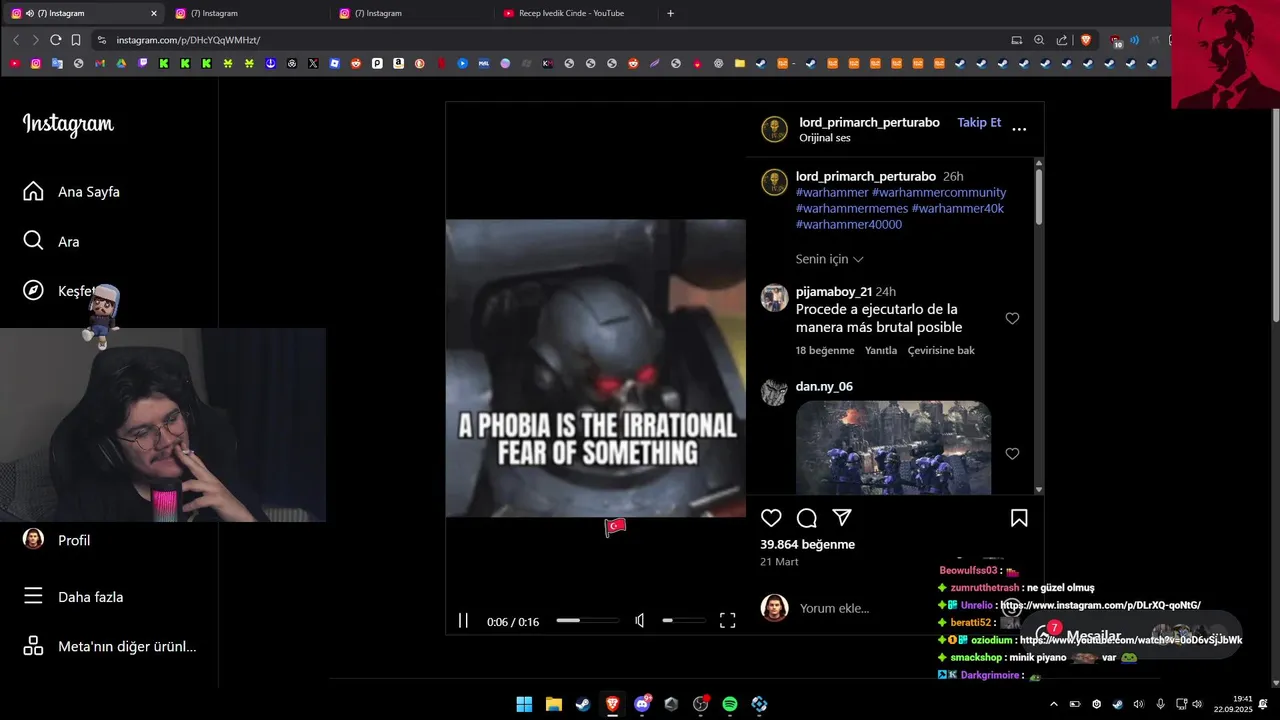View the 39.864 beğenme likes count
The image size is (1280, 720).
pos(807,544)
